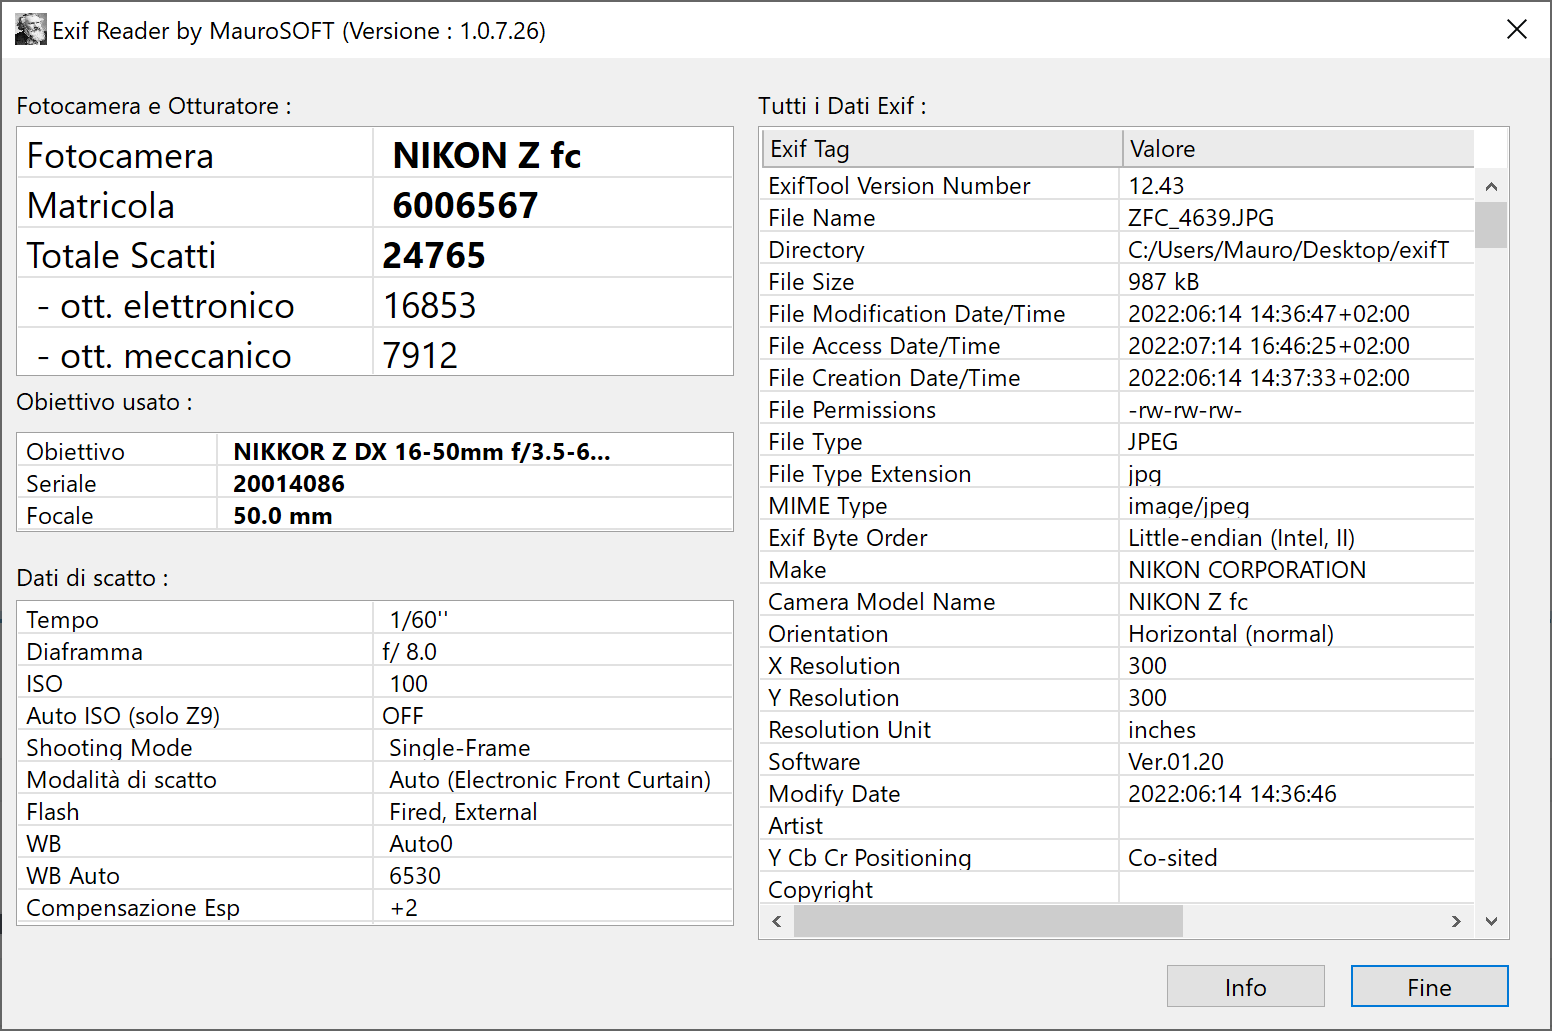Select the Software row
Image resolution: width=1552 pixels, height=1031 pixels.
(x=1118, y=762)
